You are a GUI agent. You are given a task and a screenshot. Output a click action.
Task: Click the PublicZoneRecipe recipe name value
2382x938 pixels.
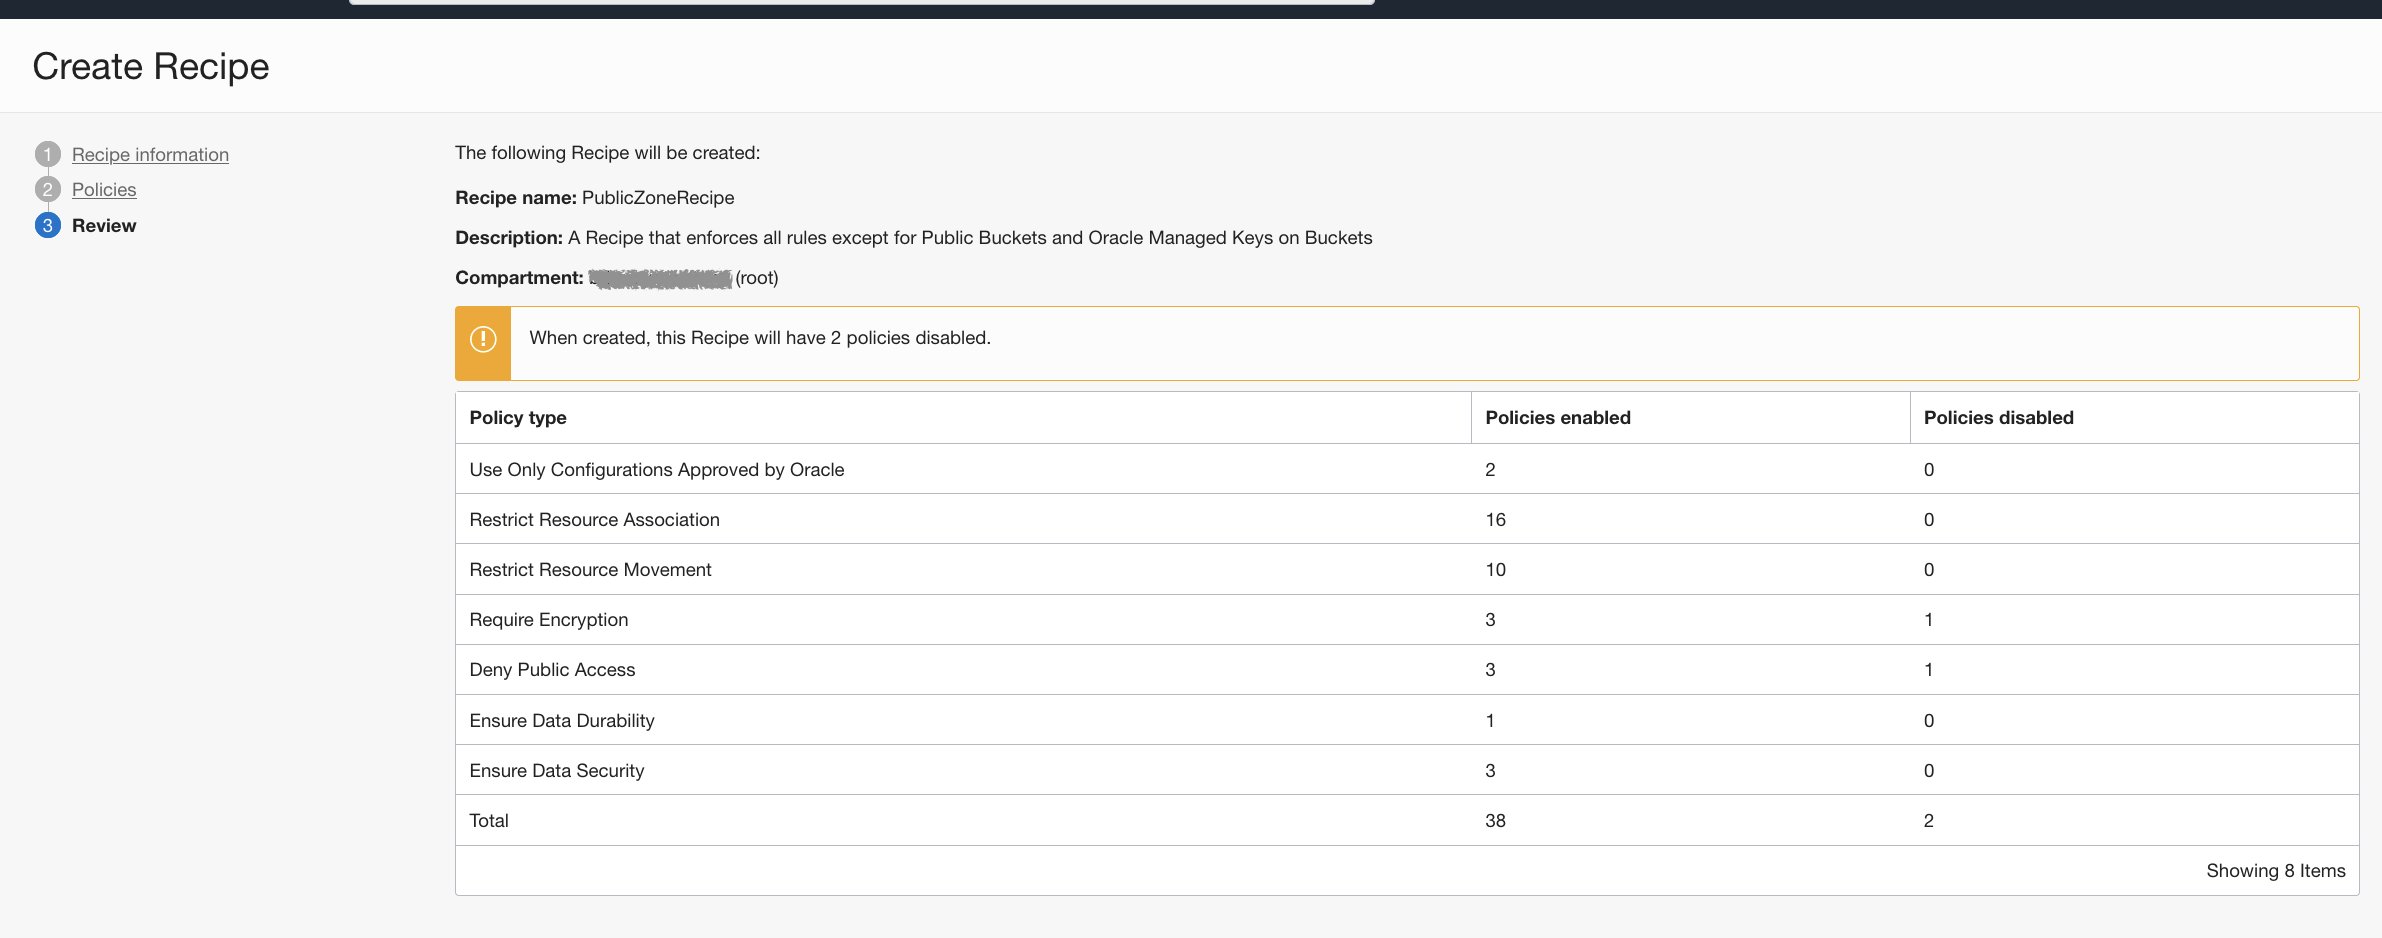pyautogui.click(x=658, y=198)
